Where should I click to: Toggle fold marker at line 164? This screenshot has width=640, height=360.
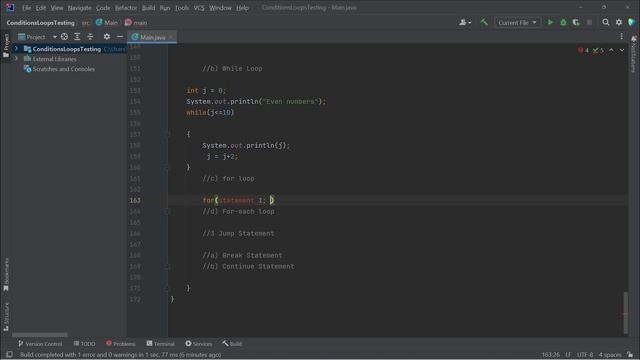click(x=167, y=211)
